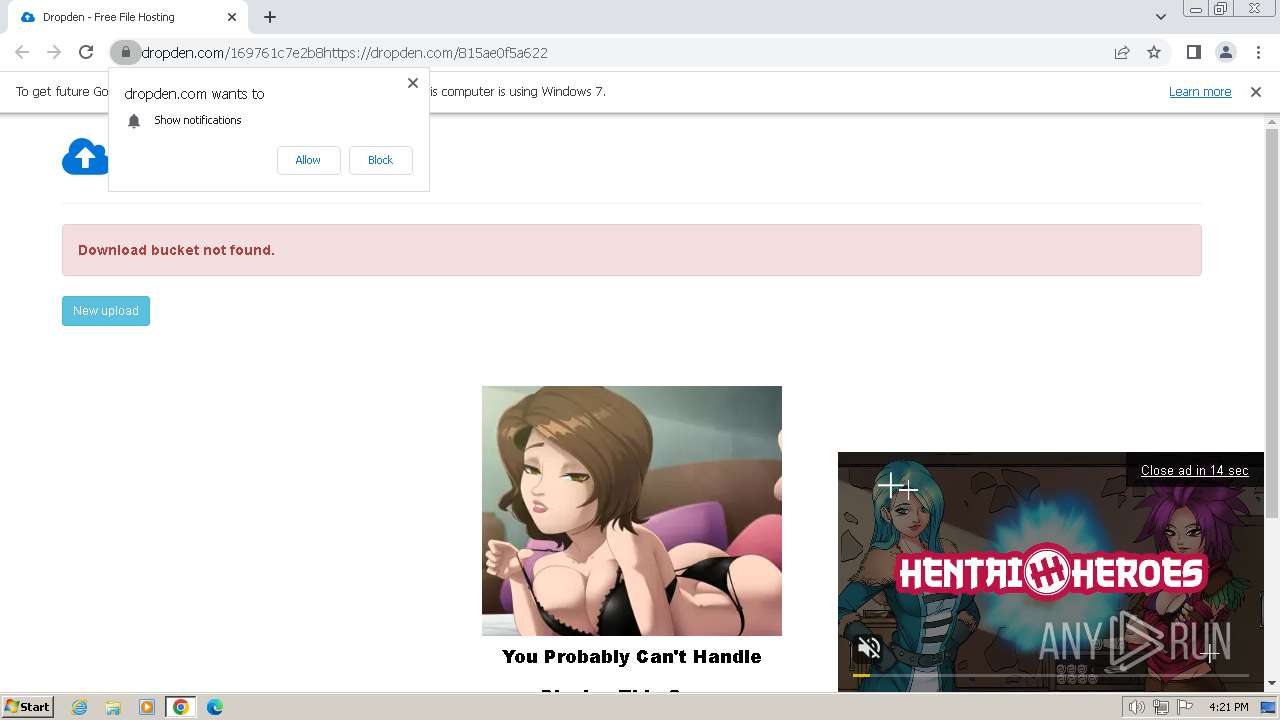The width and height of the screenshot is (1280, 720).
Task: Click the browser forward arrow
Action: pos(54,53)
